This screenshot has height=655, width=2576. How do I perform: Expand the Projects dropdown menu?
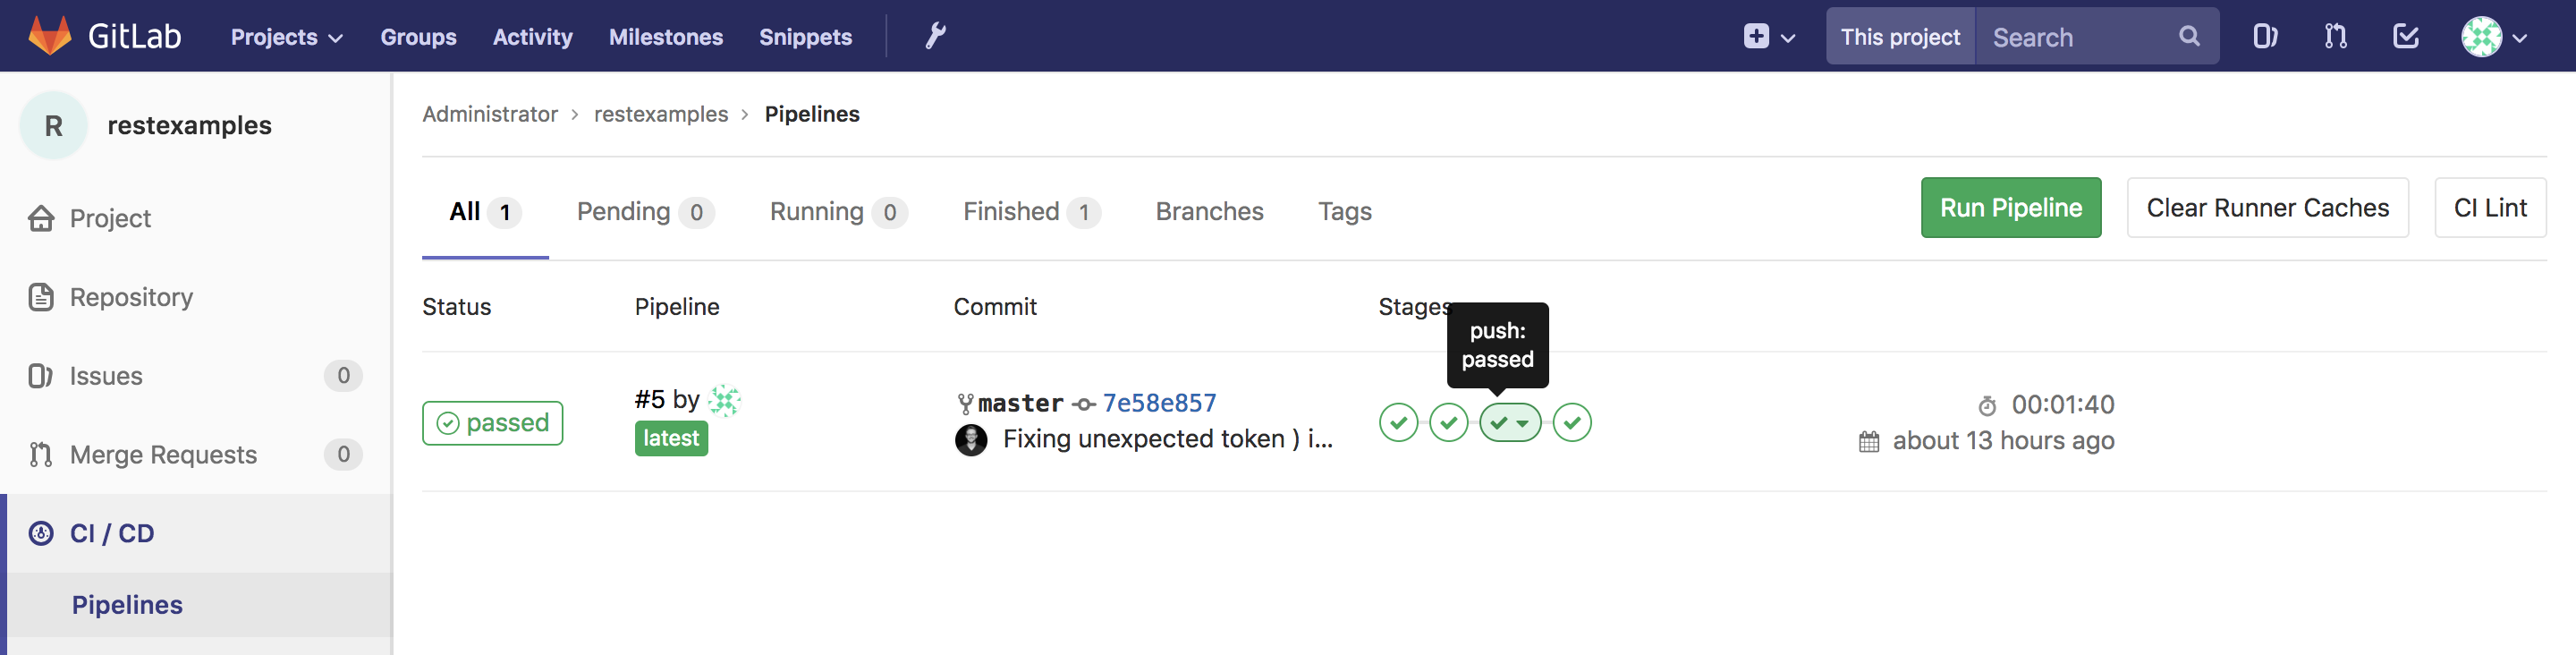pyautogui.click(x=287, y=37)
